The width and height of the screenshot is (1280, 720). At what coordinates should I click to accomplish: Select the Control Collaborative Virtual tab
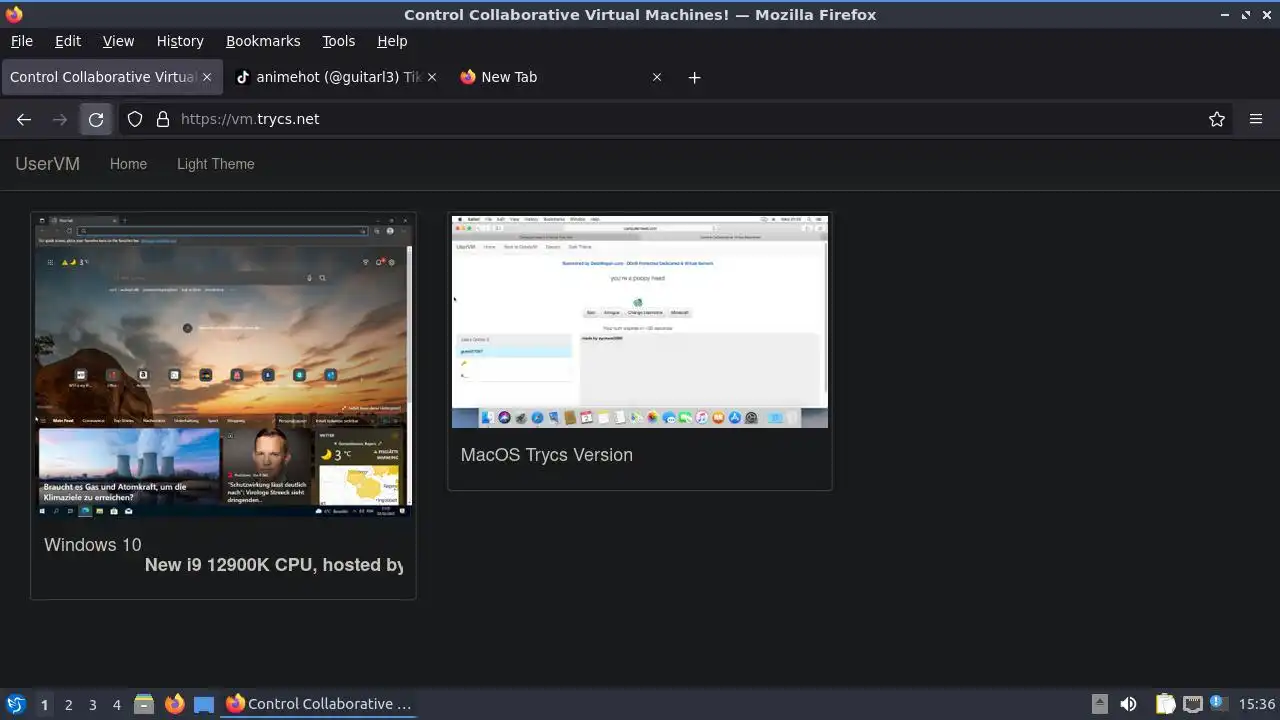pyautogui.click(x=111, y=77)
